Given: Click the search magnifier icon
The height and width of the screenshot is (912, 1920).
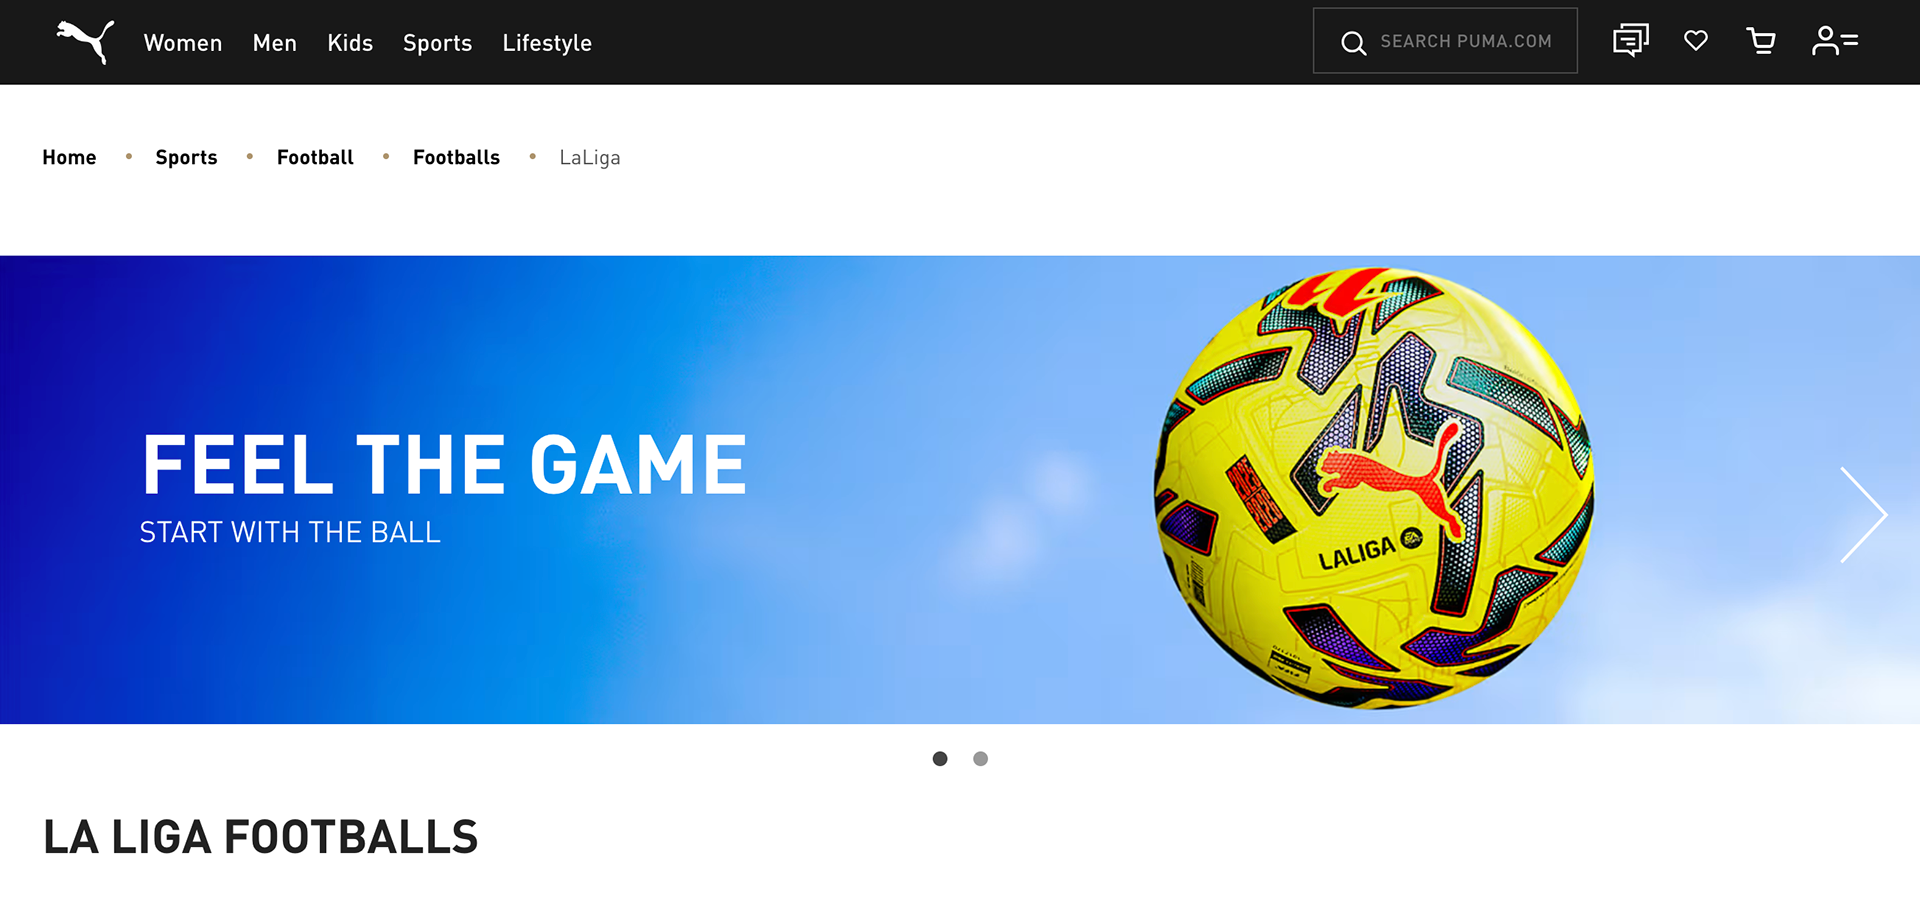Looking at the screenshot, I should 1353,43.
